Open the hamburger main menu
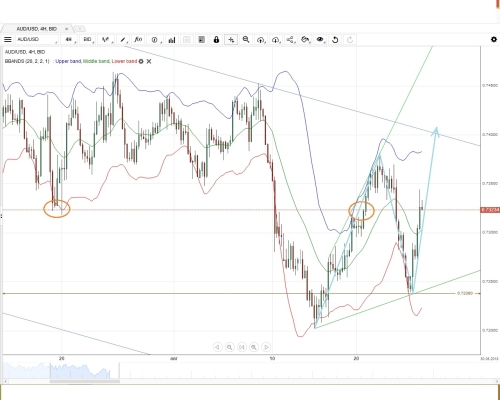Image resolution: width=500 pixels, height=400 pixels. pyautogui.click(x=7, y=40)
